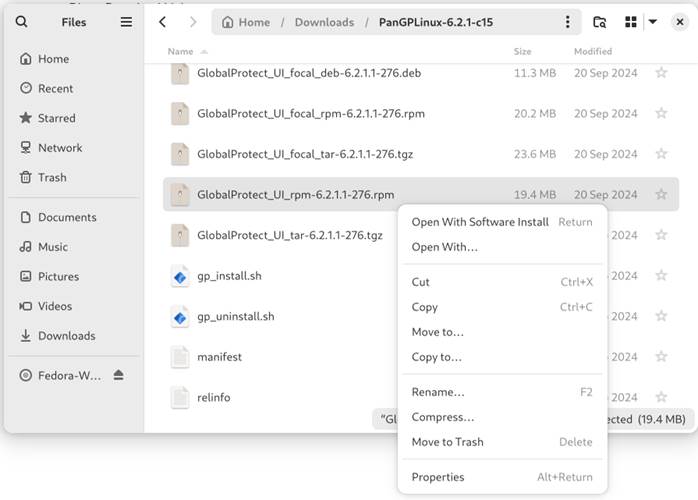Select GlobalProtect_UI_focal_deb-6.2.1.1-276.deb file icon

[x=180, y=73]
